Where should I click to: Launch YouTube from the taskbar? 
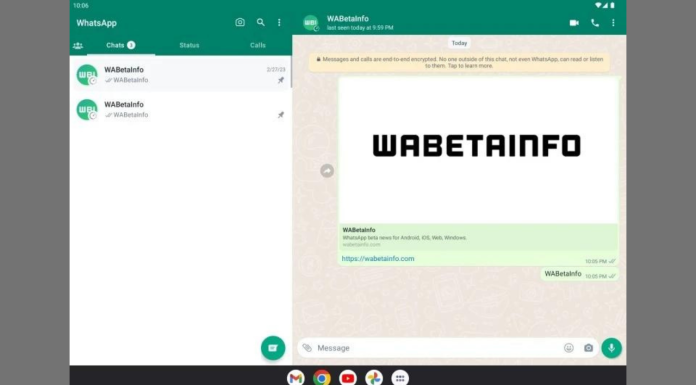pyautogui.click(x=348, y=378)
